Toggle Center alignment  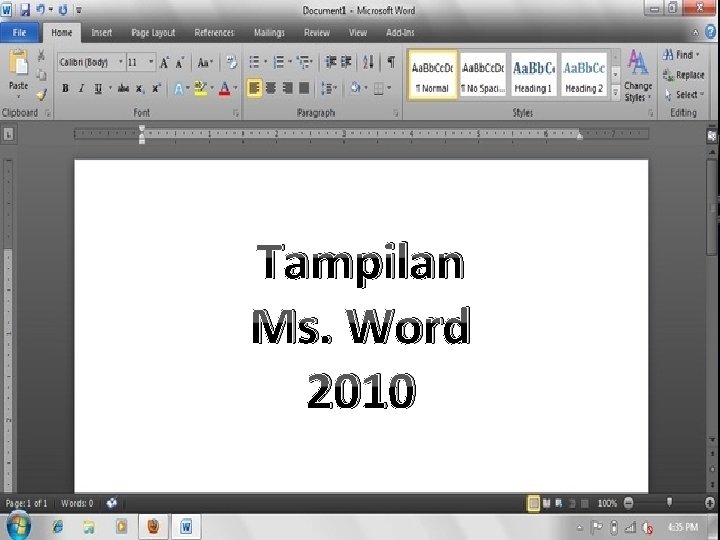point(271,88)
